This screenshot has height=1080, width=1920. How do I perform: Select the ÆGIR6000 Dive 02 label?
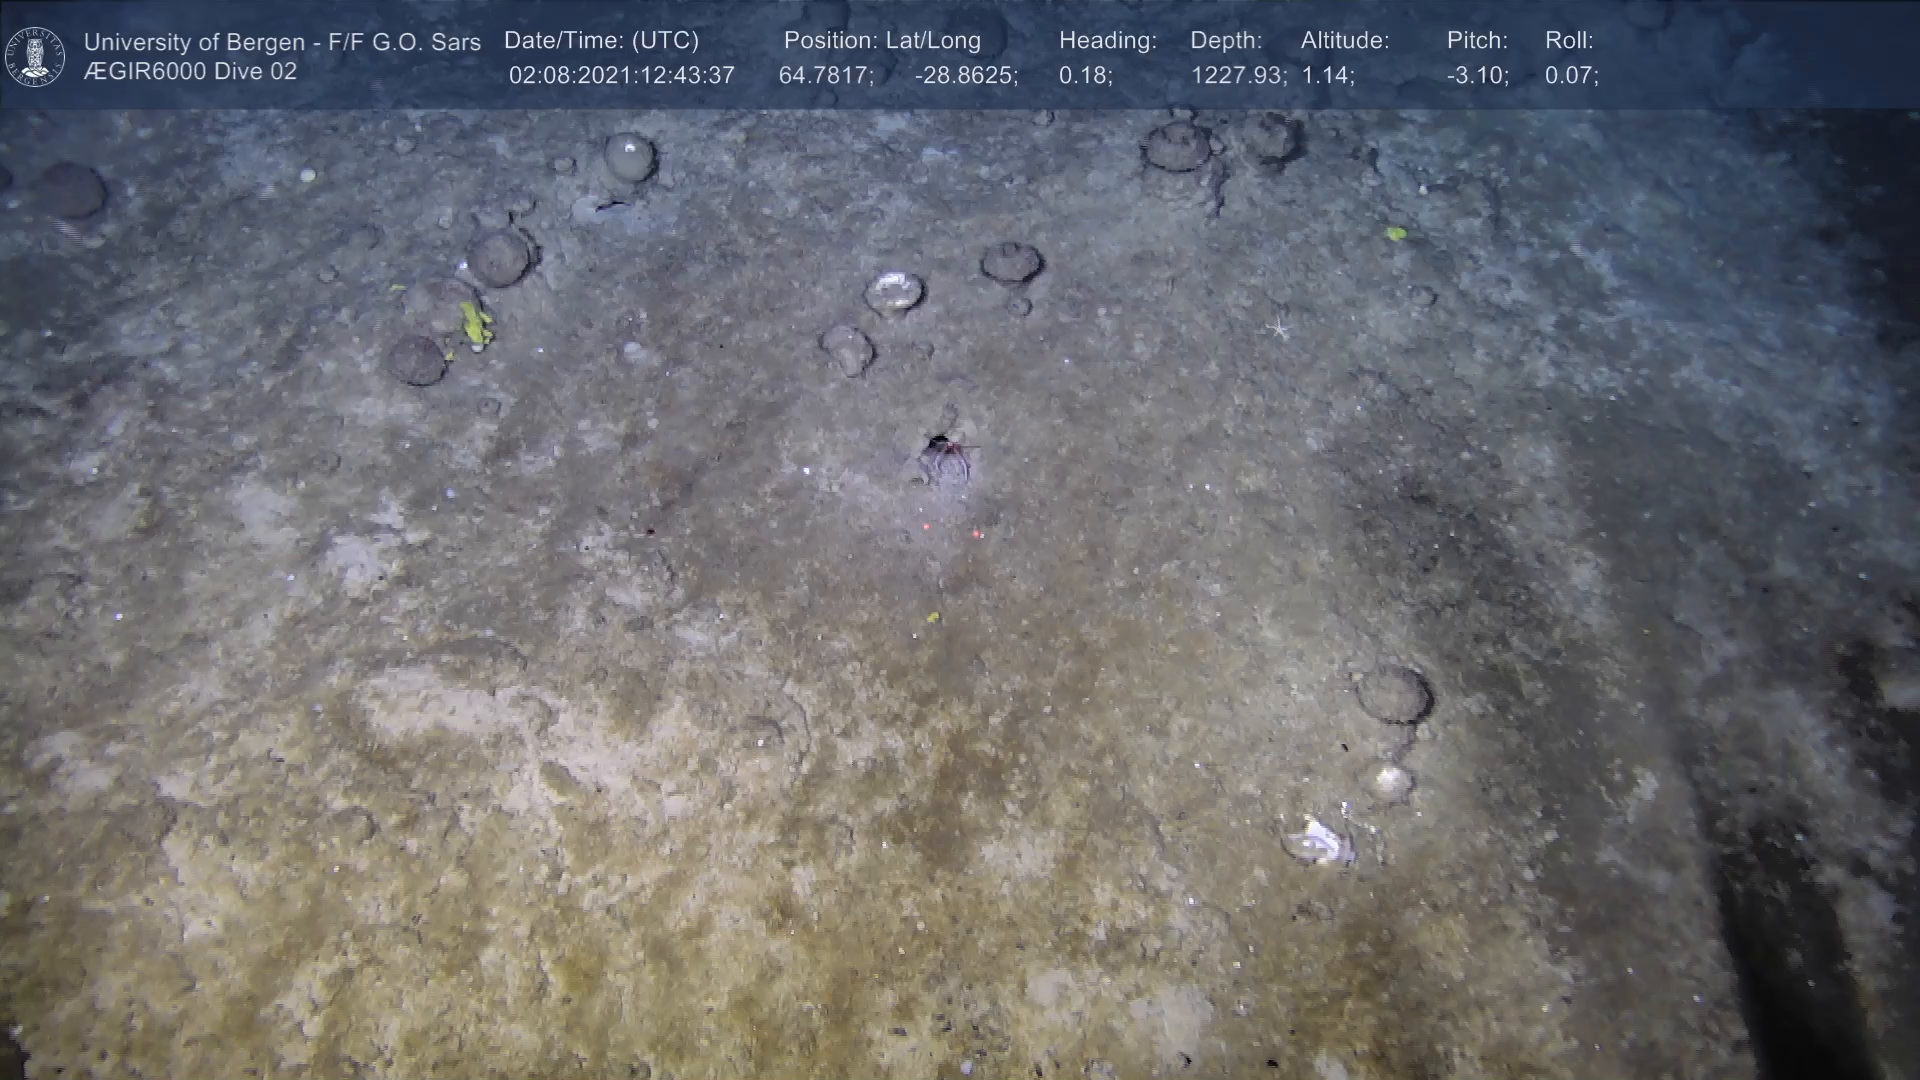click(190, 71)
